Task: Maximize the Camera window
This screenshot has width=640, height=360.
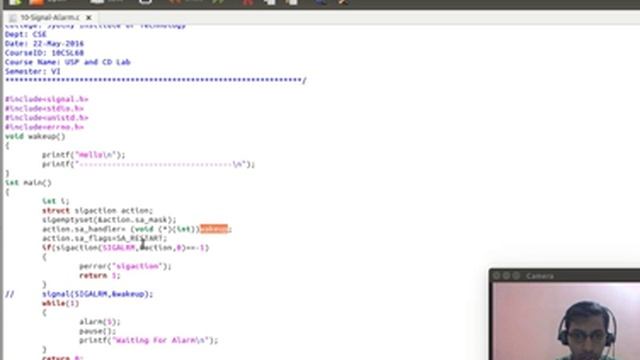Action: click(516, 276)
